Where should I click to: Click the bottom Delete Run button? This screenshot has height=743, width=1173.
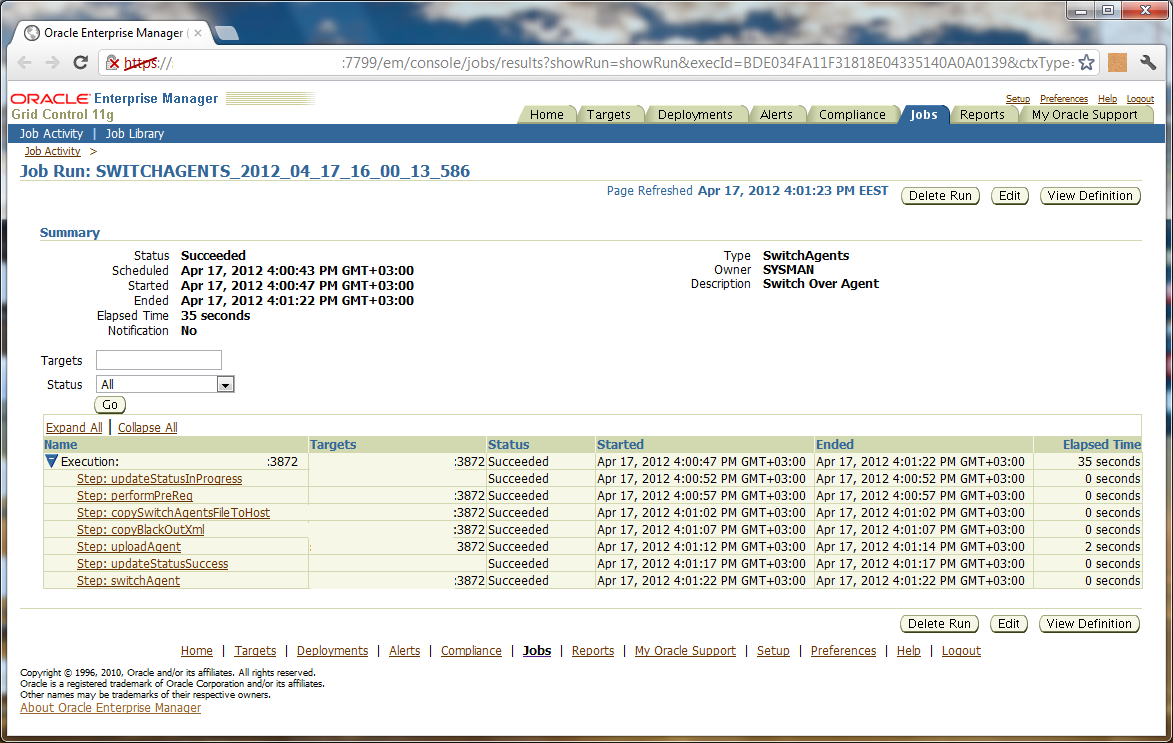(940, 624)
